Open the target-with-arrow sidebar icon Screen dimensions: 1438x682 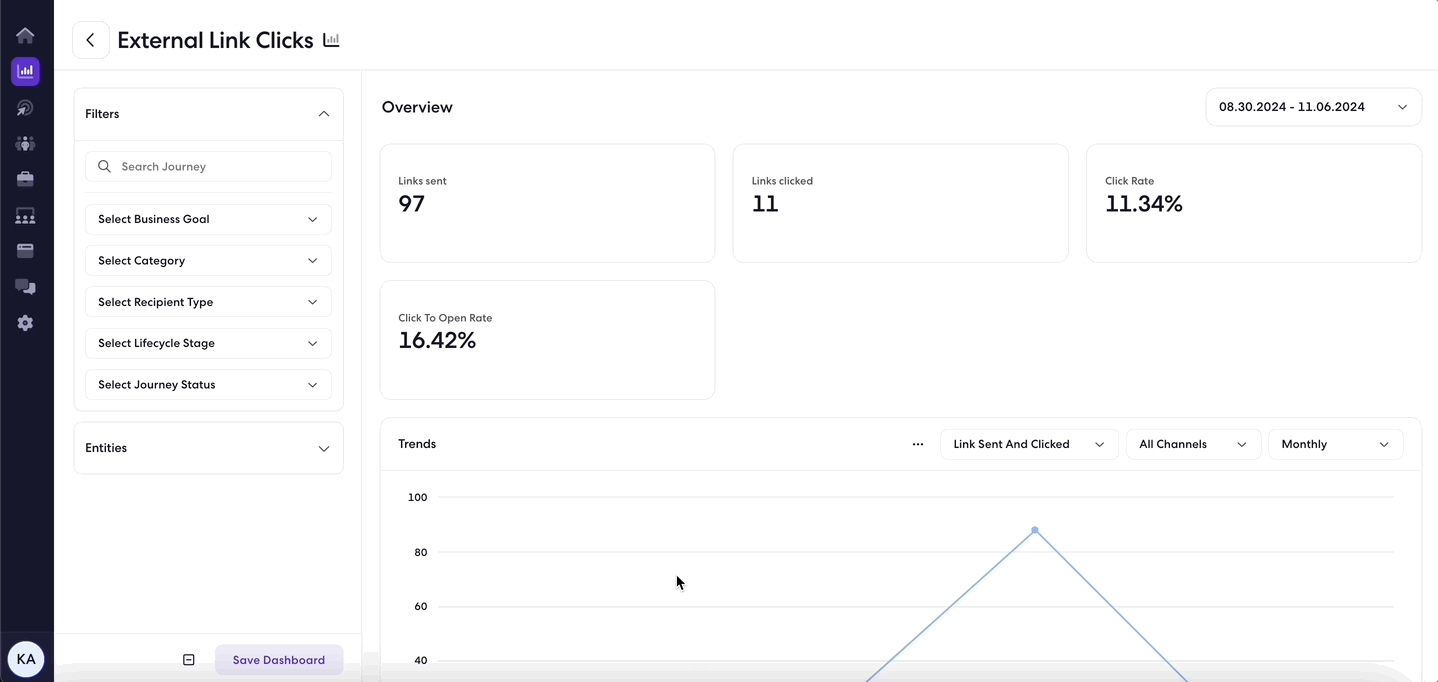click(25, 108)
